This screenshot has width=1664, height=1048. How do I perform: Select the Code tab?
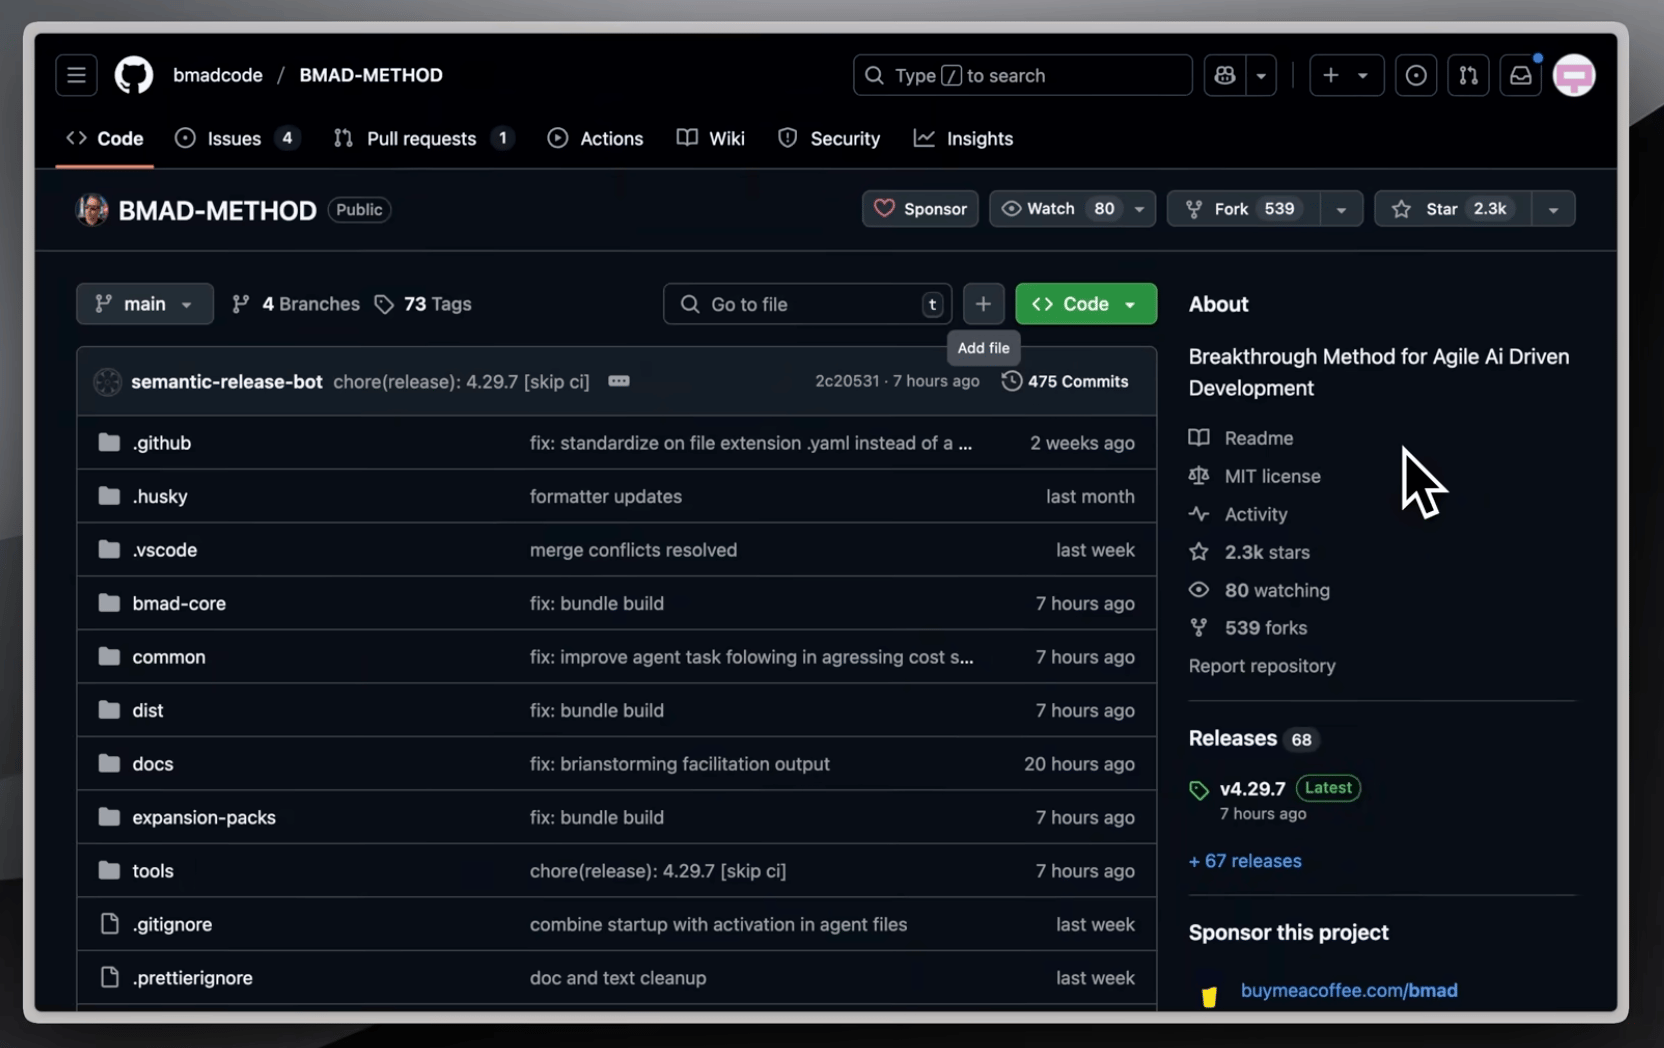[x=105, y=139]
